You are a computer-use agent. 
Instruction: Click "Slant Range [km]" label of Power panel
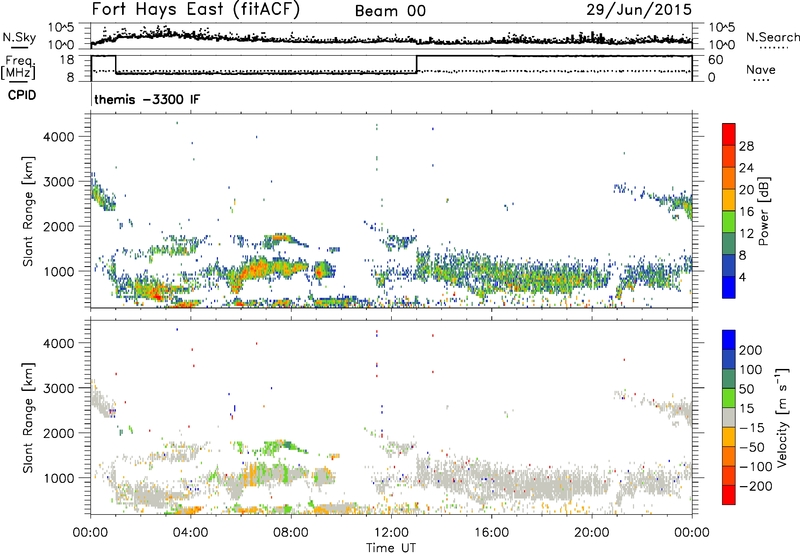pos(28,211)
